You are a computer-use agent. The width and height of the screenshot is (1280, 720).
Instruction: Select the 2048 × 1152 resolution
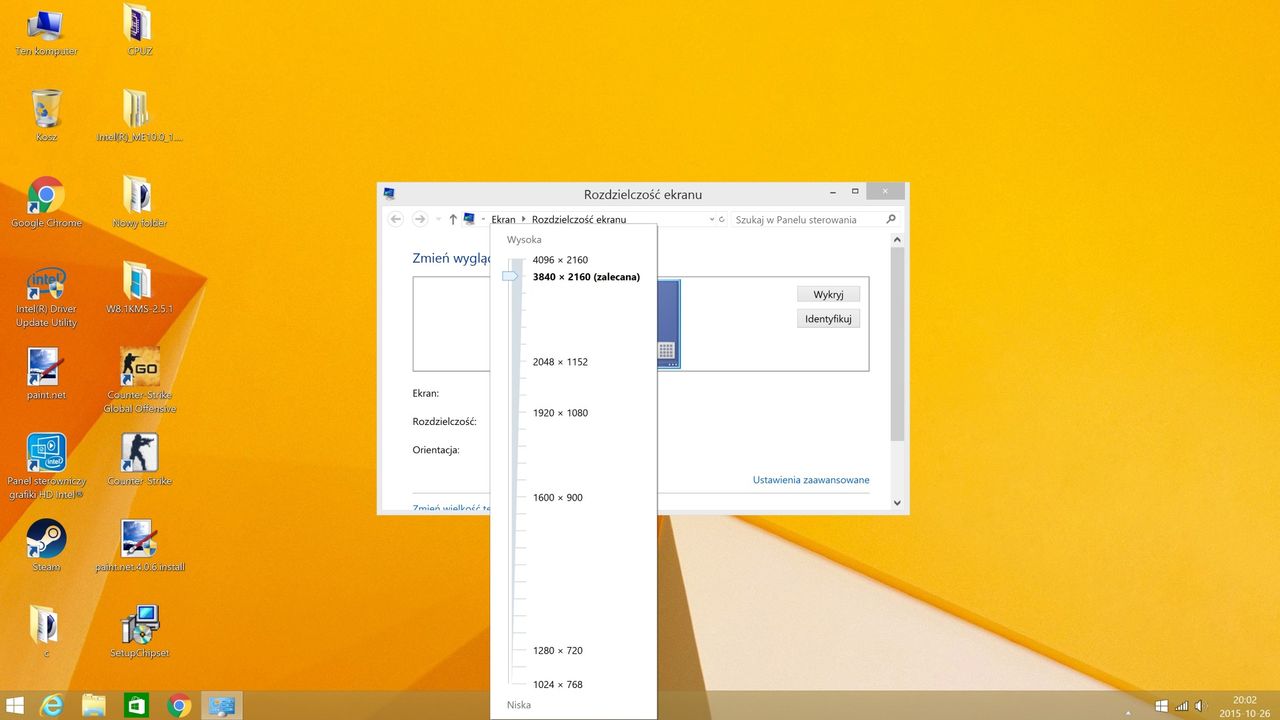tap(560, 362)
